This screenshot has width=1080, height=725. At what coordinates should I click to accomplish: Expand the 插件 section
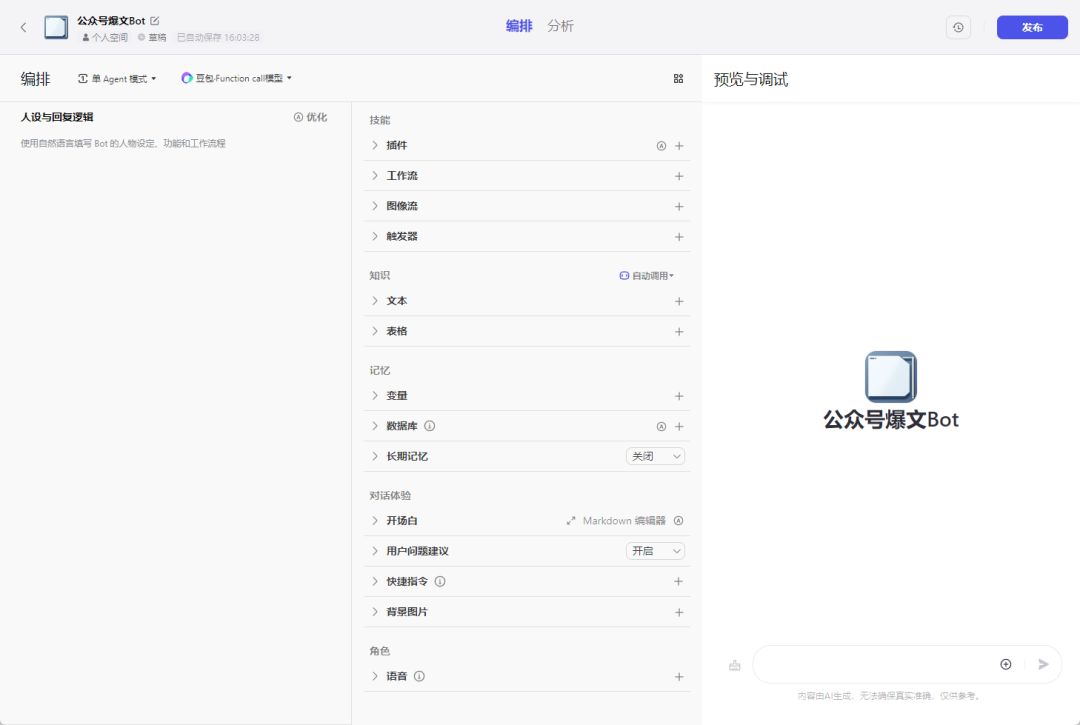click(375, 145)
